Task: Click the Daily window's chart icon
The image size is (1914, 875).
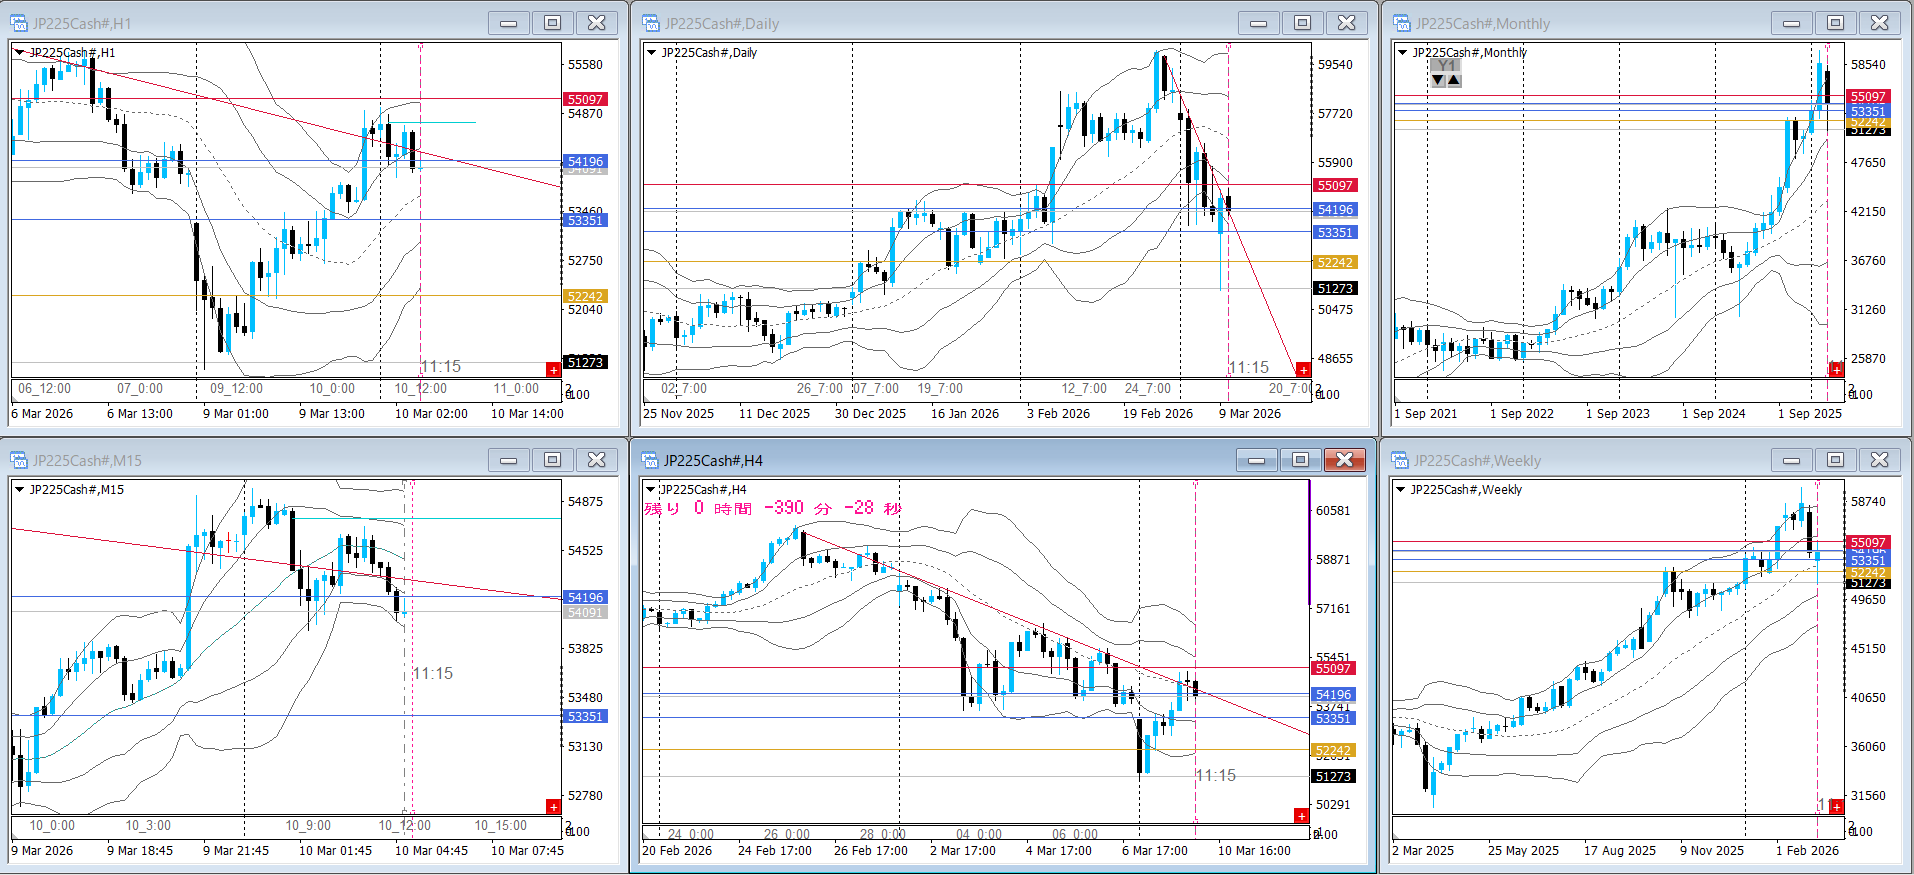Action: coord(651,23)
